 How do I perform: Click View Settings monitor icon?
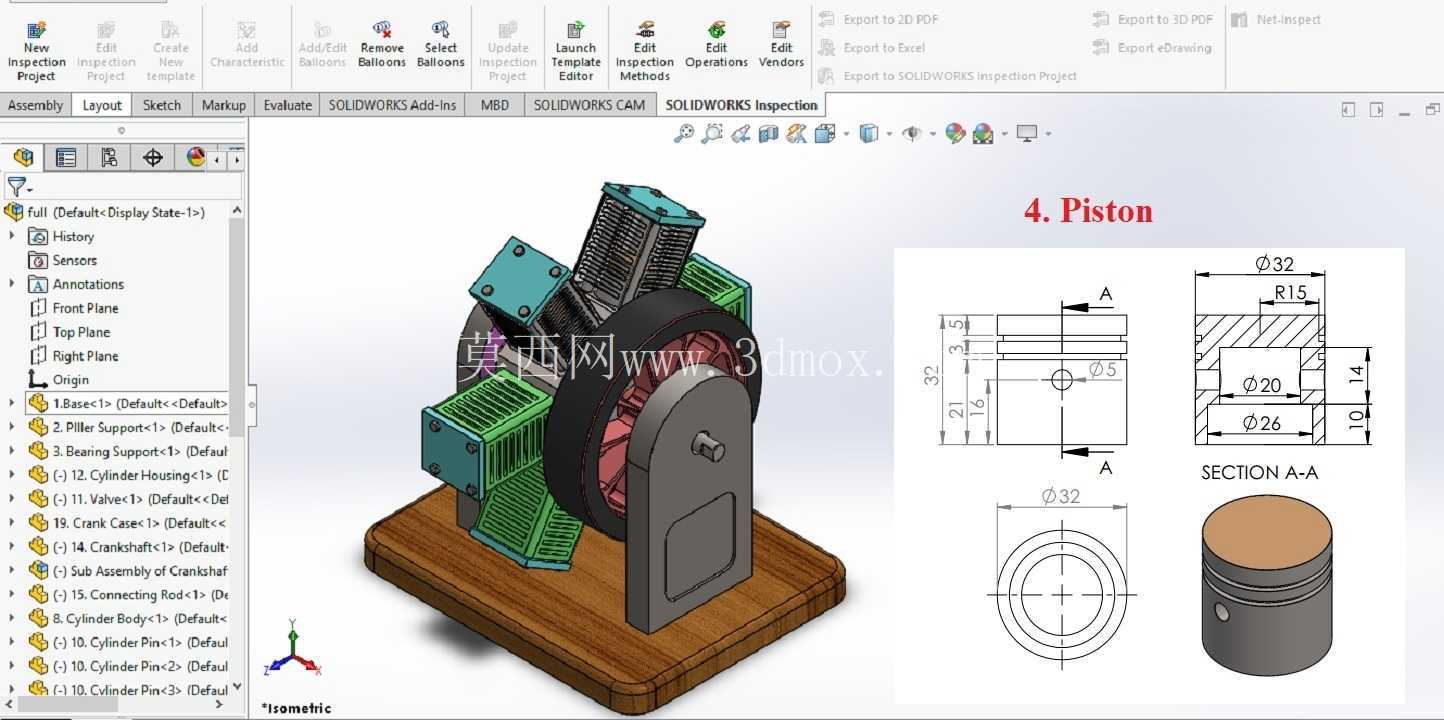[1026, 133]
